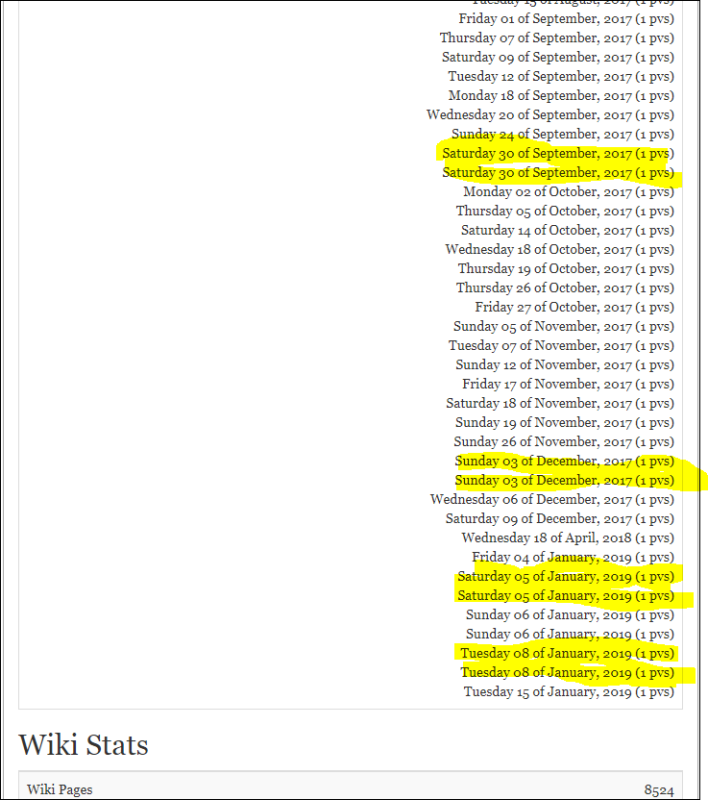Open Saturday 18 of November, 2017 entry
This screenshot has height=800, width=708.
click(560, 404)
